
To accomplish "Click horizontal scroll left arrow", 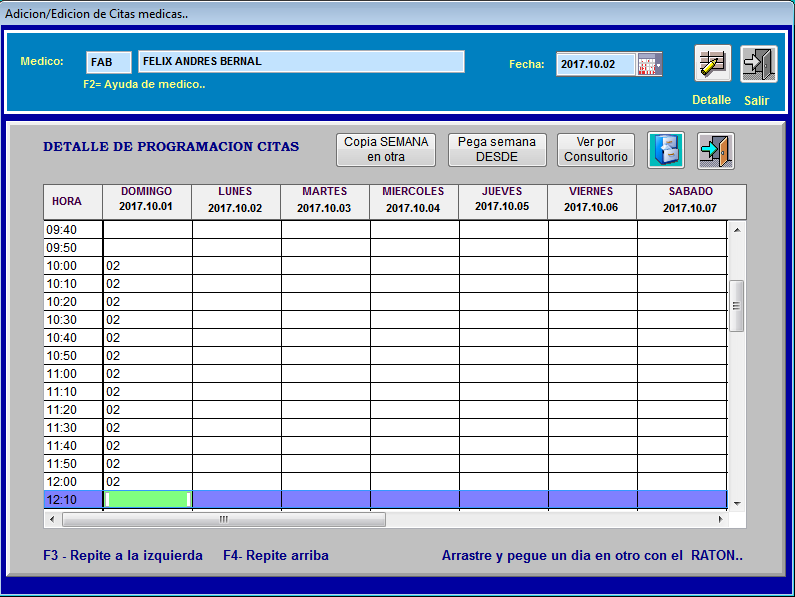I will point(52,519).
